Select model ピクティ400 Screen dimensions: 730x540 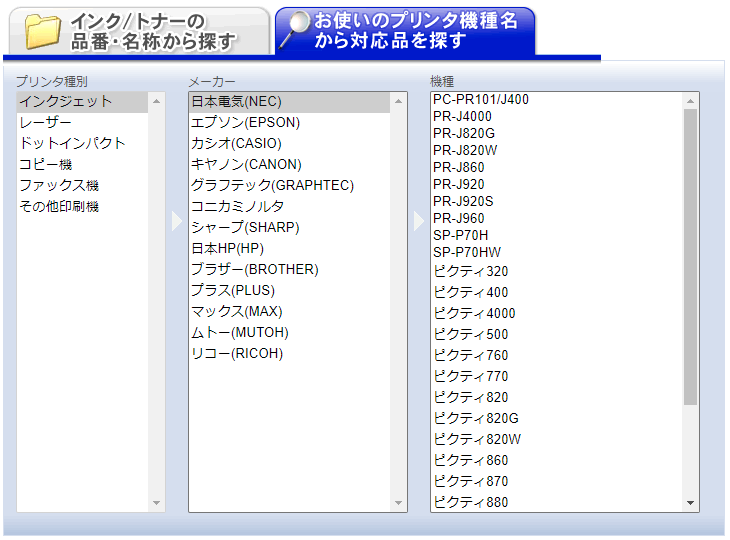[556, 292]
